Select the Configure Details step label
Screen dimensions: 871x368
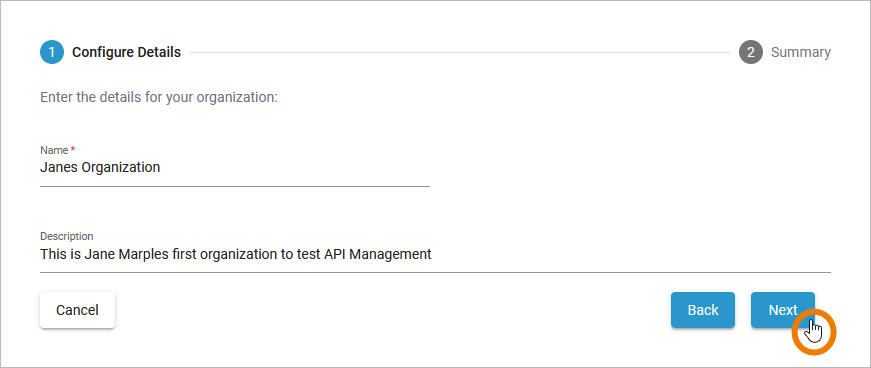127,52
